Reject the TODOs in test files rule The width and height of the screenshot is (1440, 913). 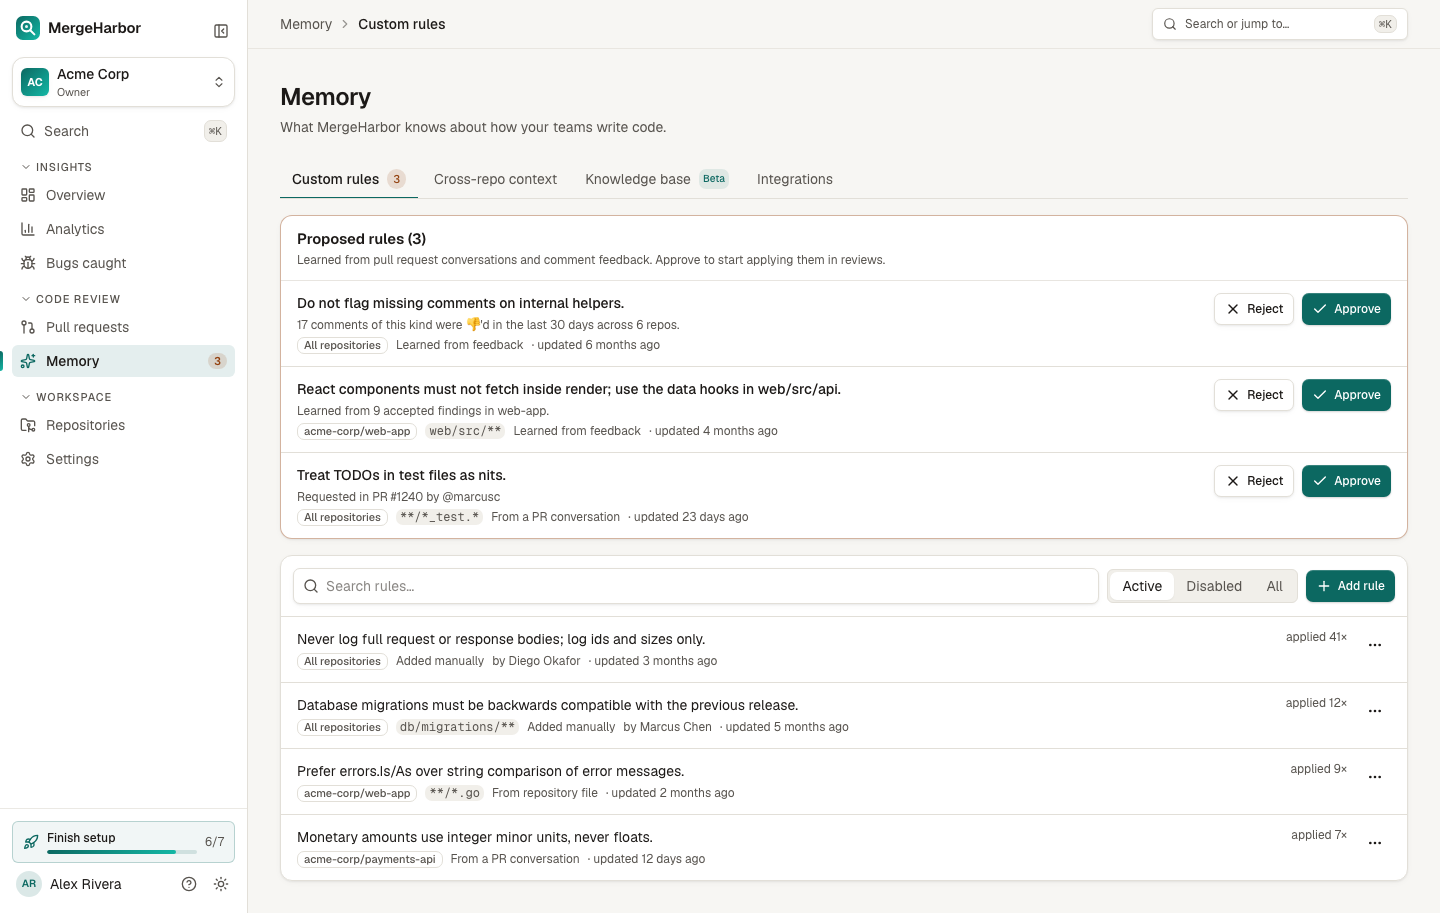1254,481
